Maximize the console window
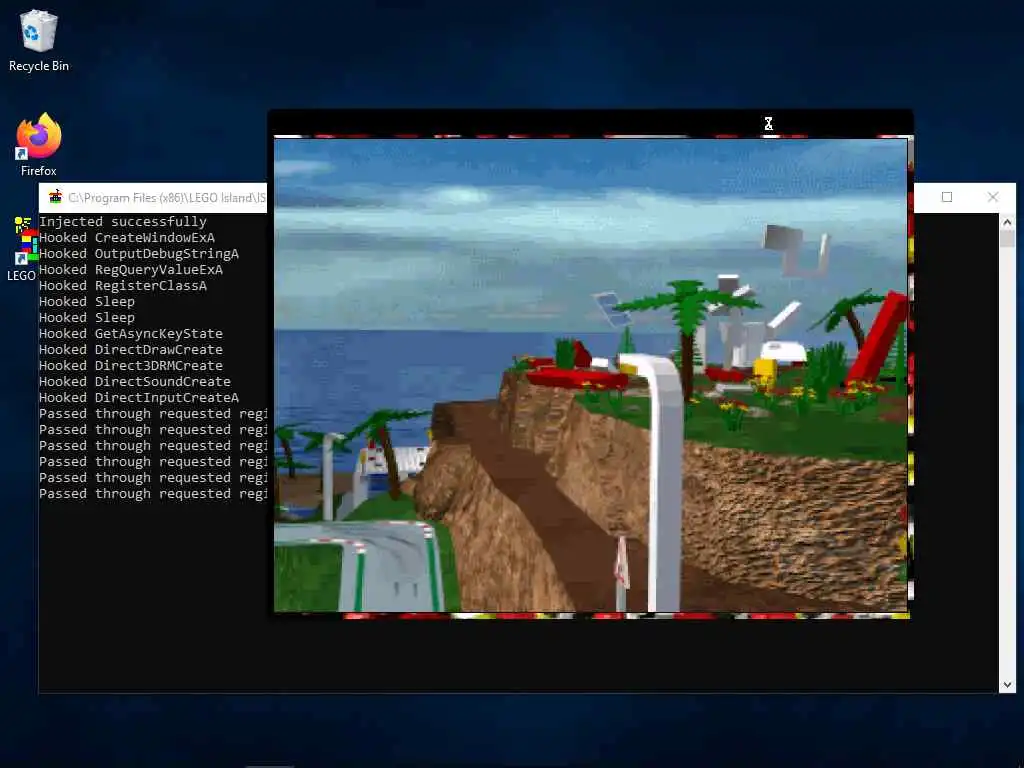Screen dimensions: 1024x768 tap(947, 197)
